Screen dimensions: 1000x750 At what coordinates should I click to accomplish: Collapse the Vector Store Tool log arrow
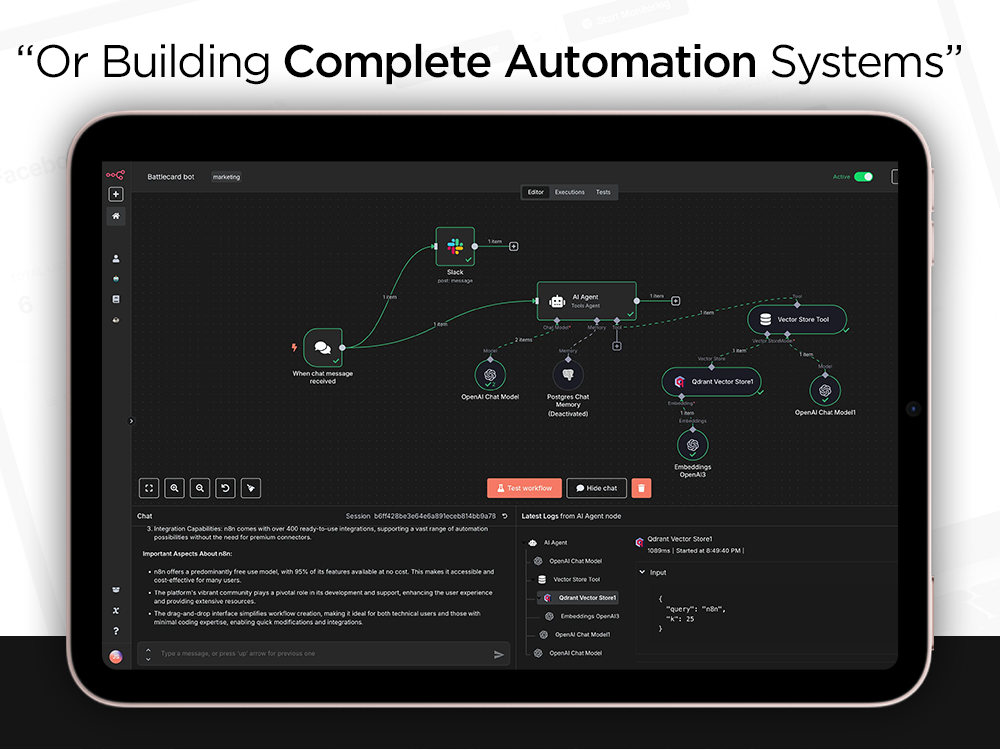(533, 580)
